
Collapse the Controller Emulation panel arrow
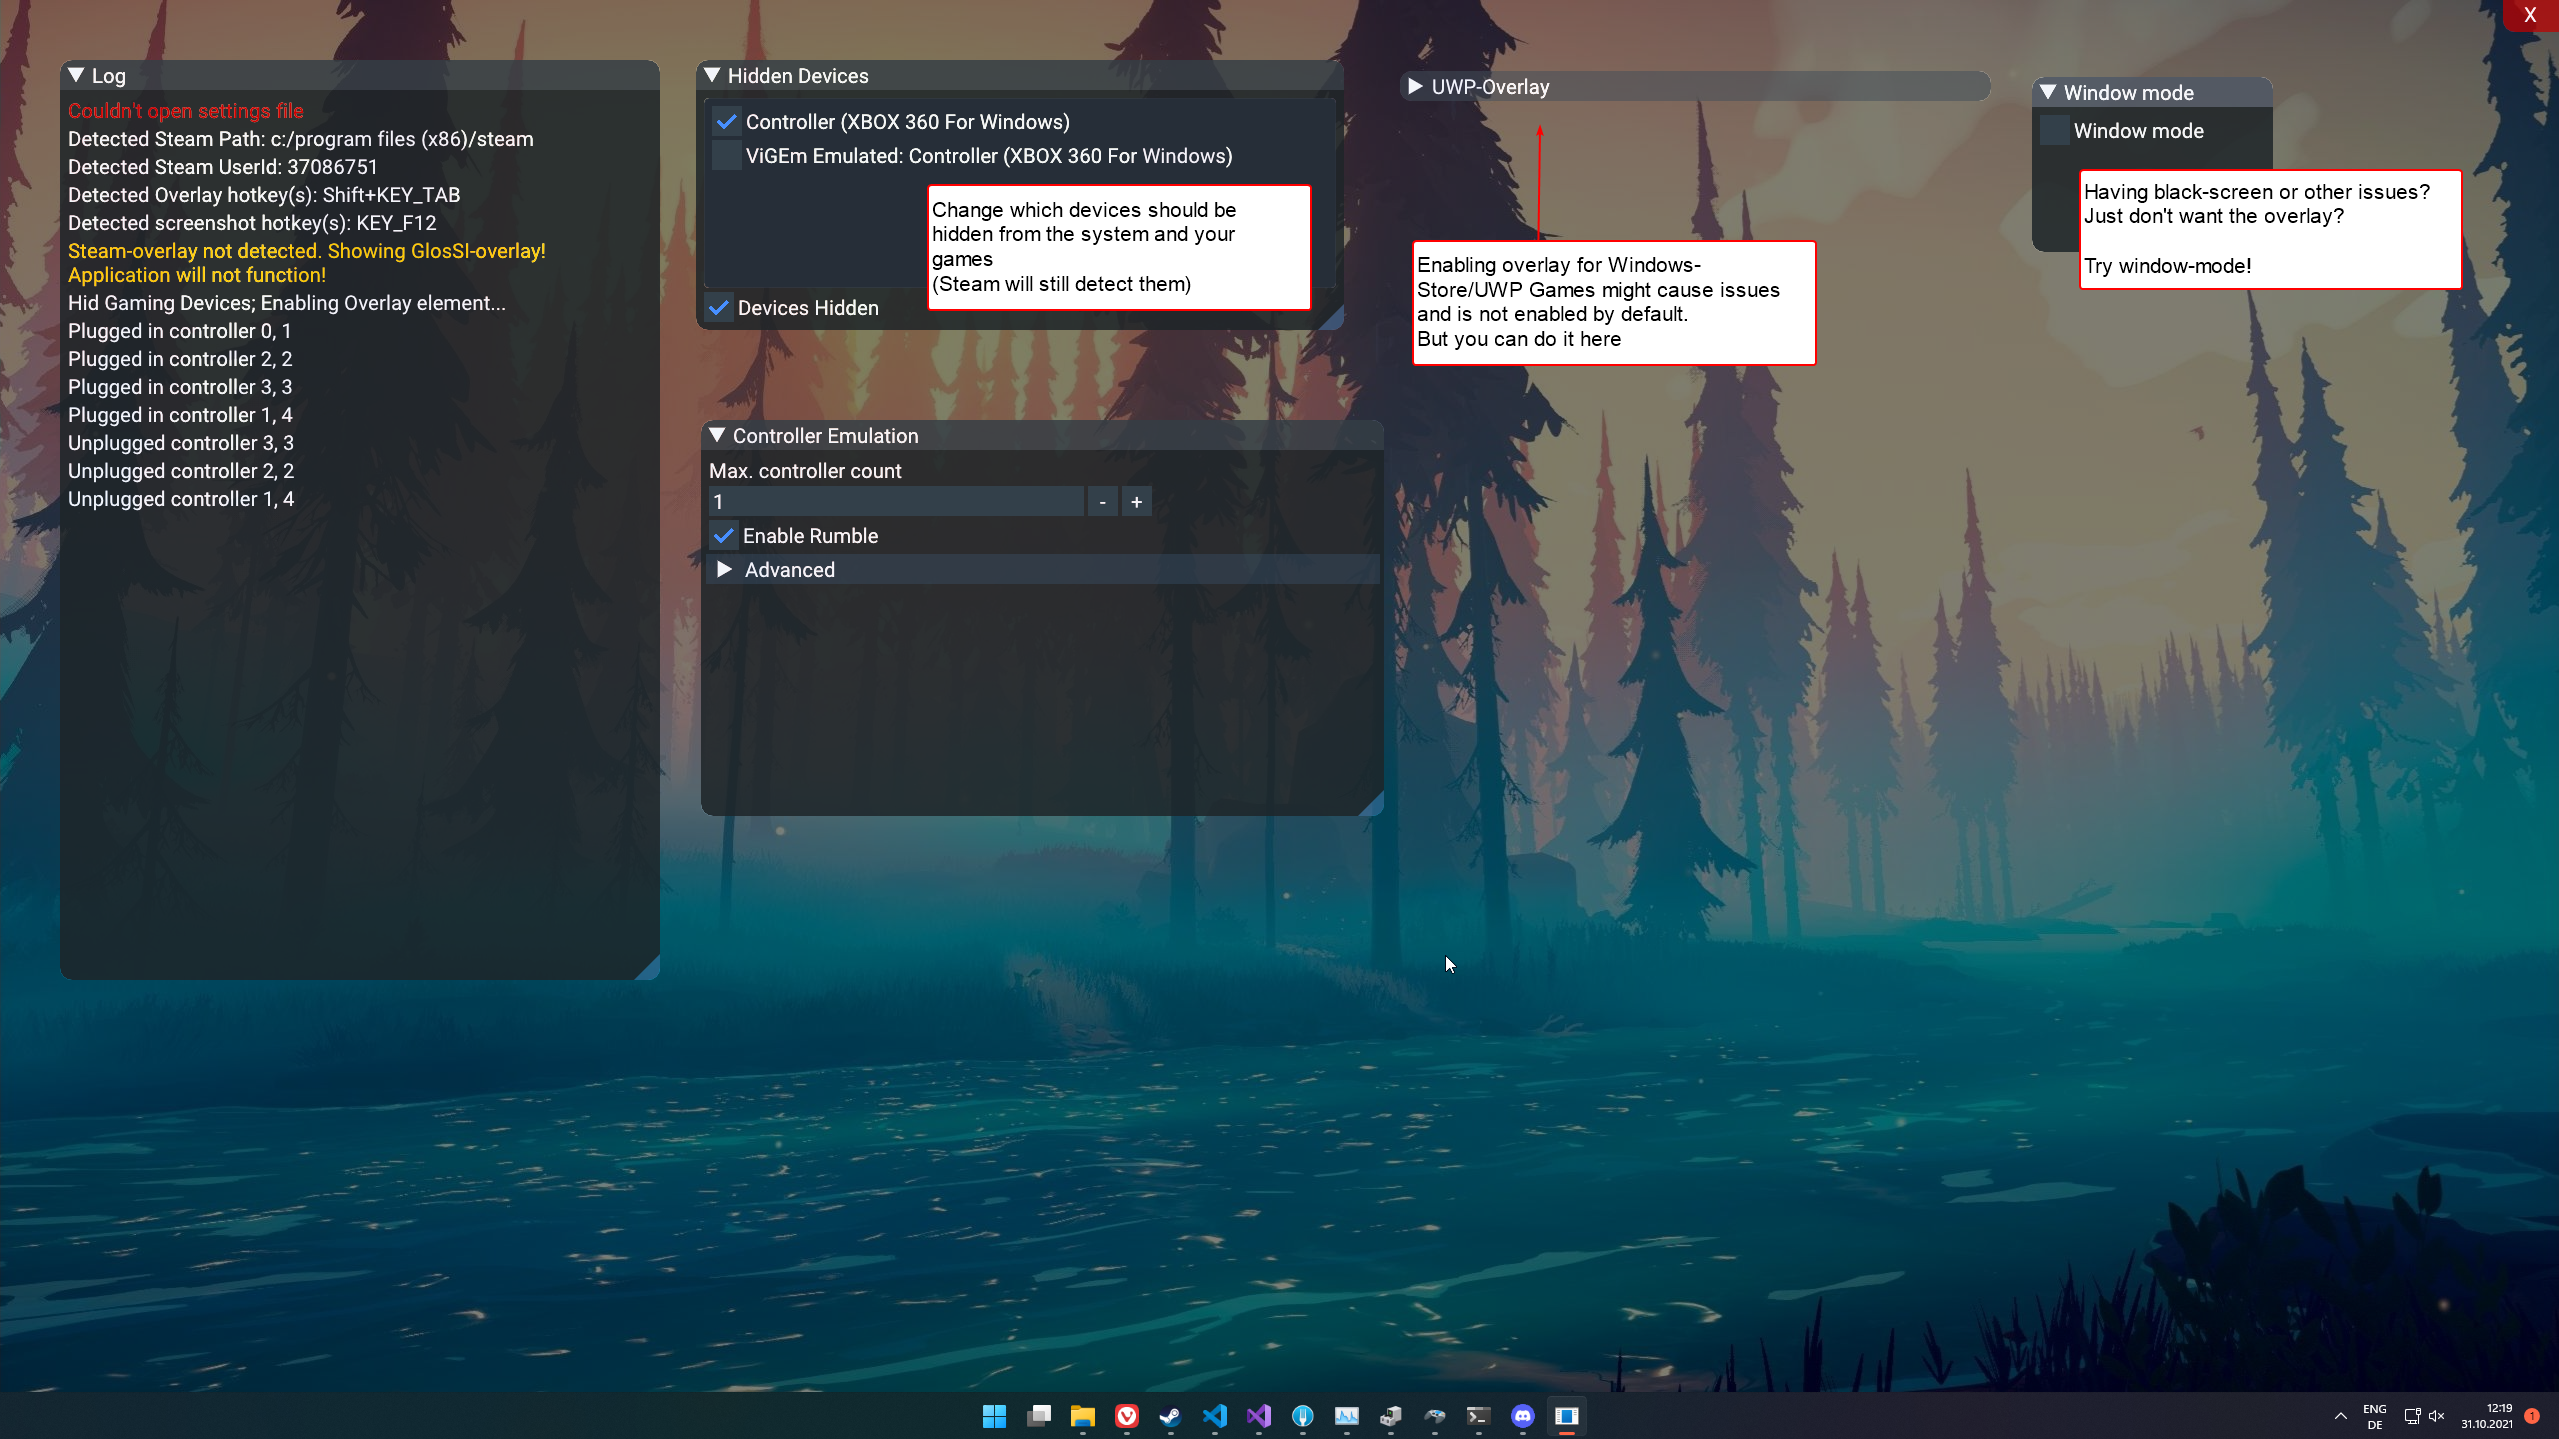717,436
